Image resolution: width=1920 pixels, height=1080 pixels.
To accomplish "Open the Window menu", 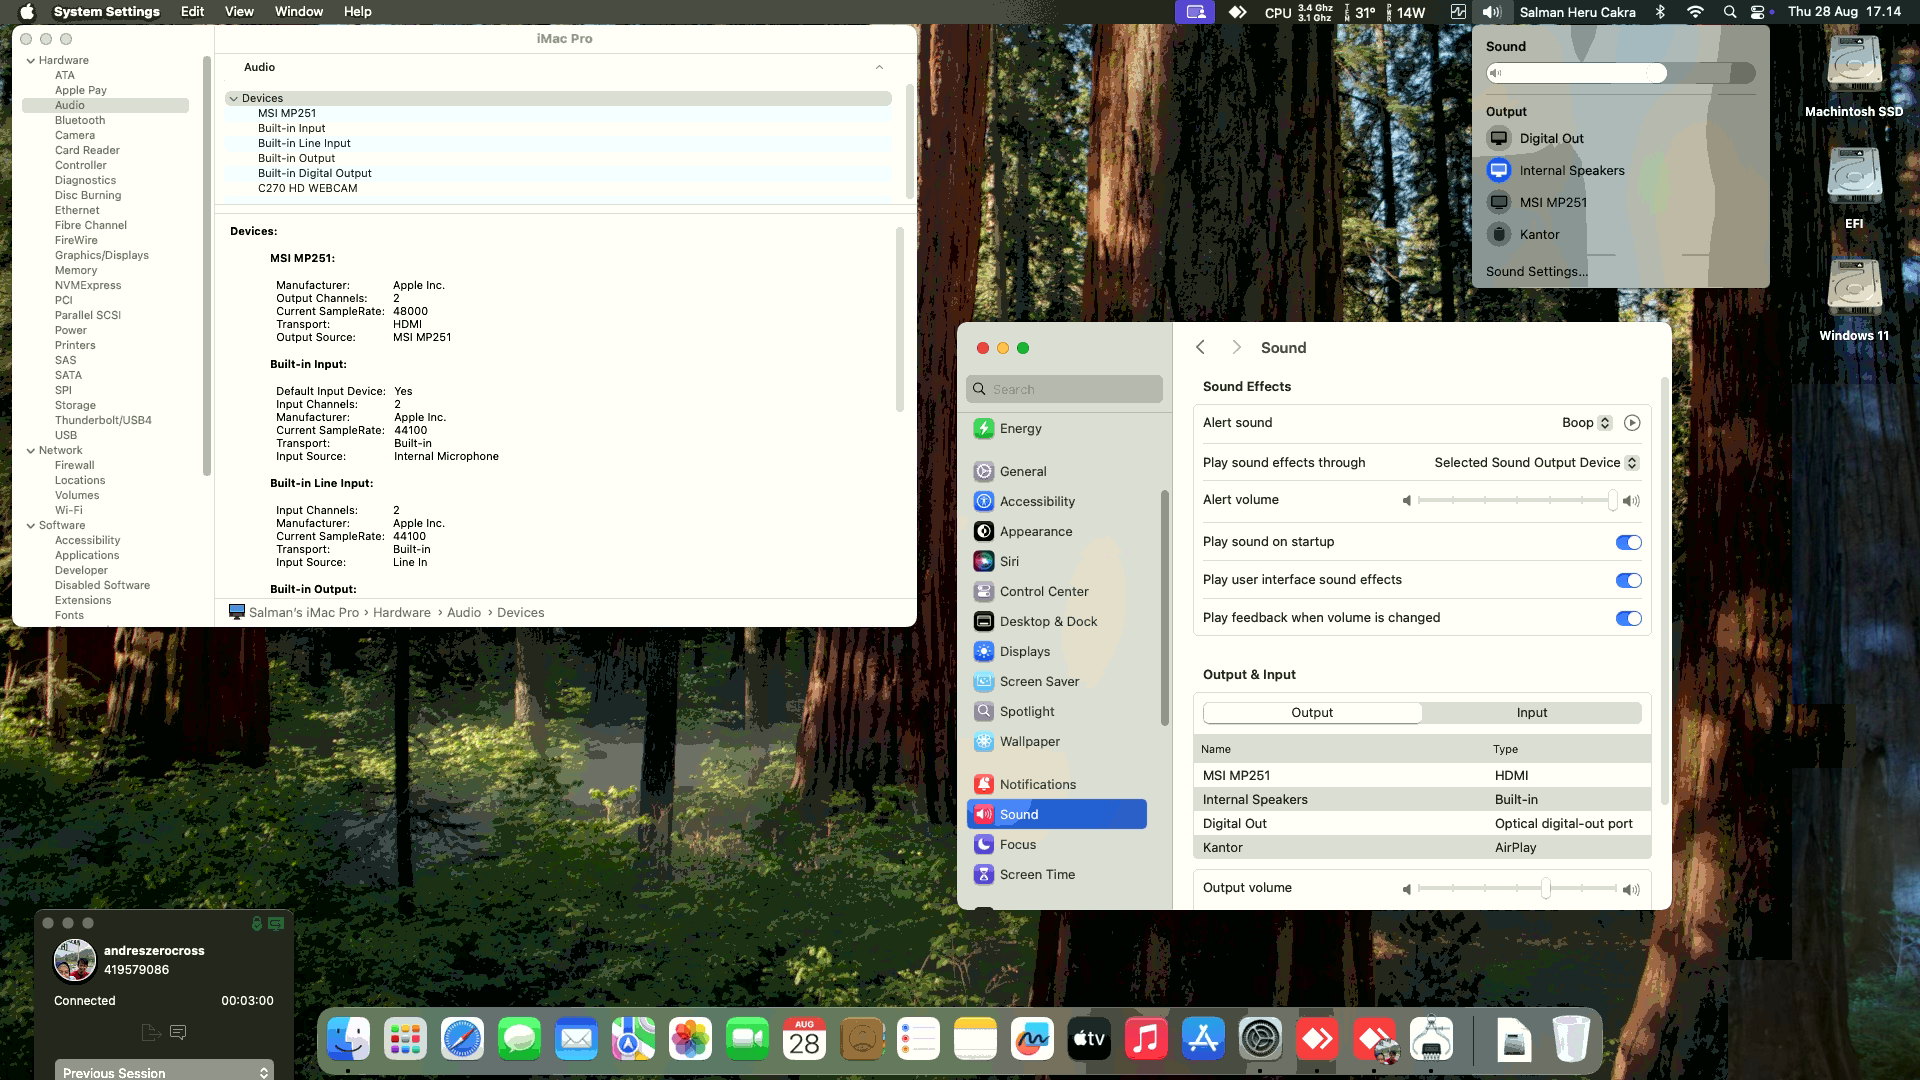I will coord(298,12).
